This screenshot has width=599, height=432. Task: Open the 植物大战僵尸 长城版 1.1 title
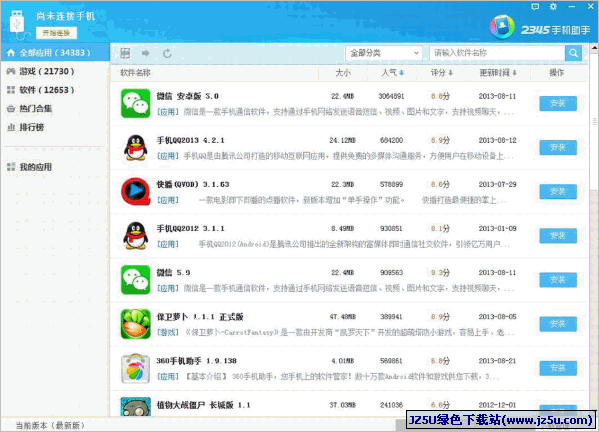[x=203, y=405]
